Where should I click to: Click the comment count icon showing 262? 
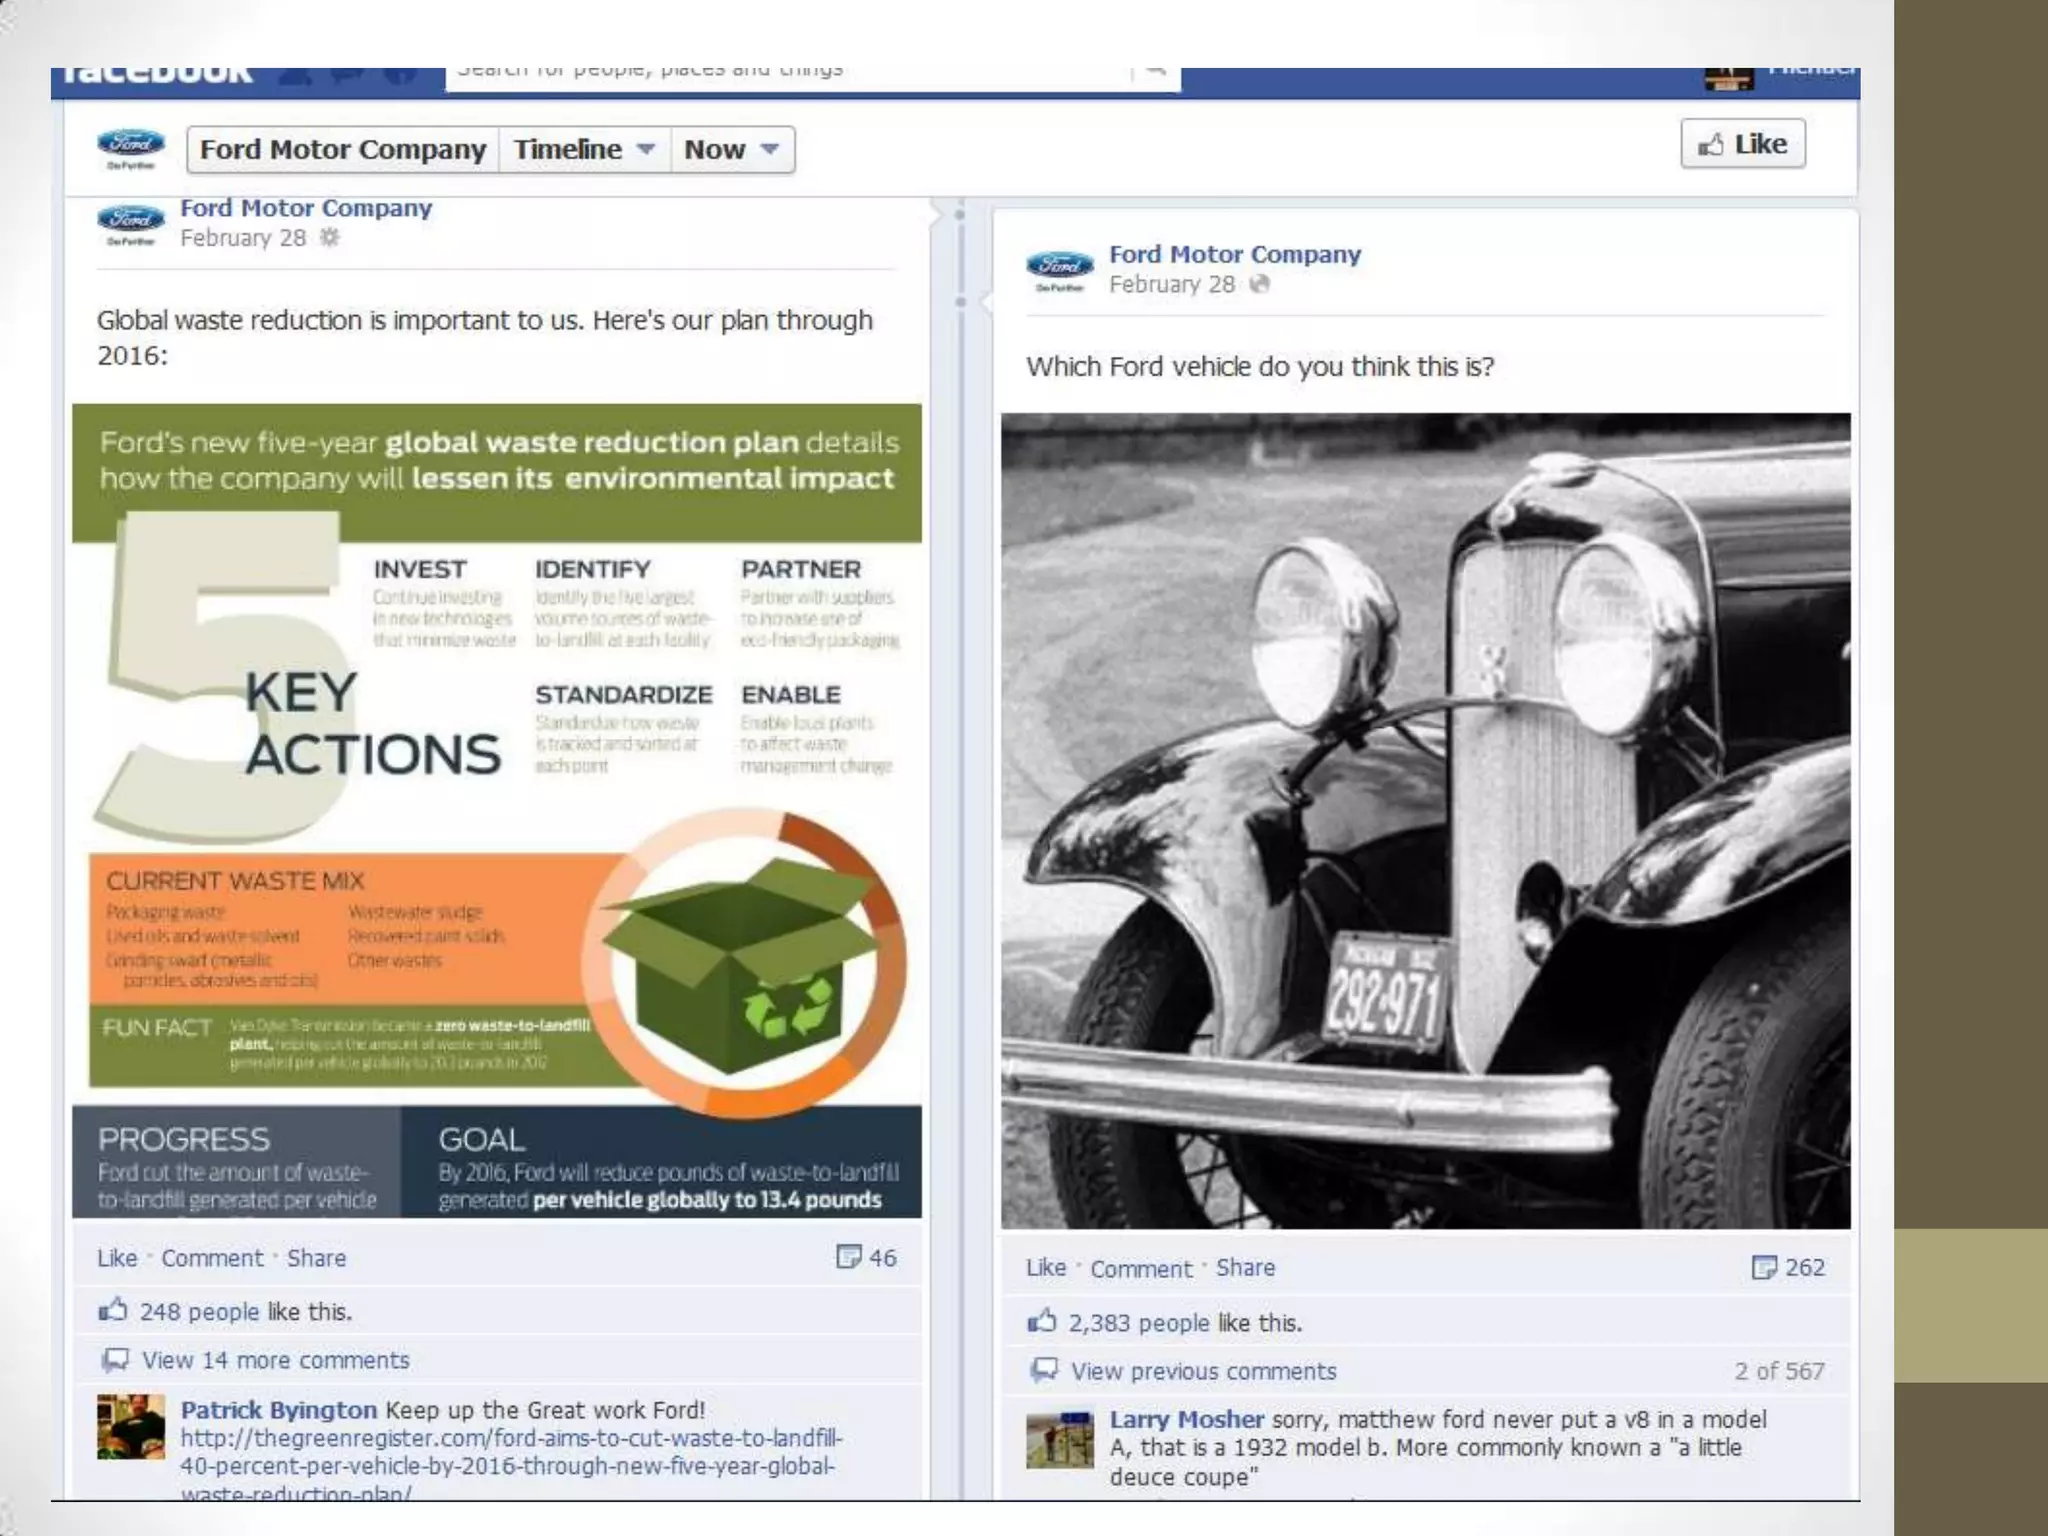(1763, 1267)
